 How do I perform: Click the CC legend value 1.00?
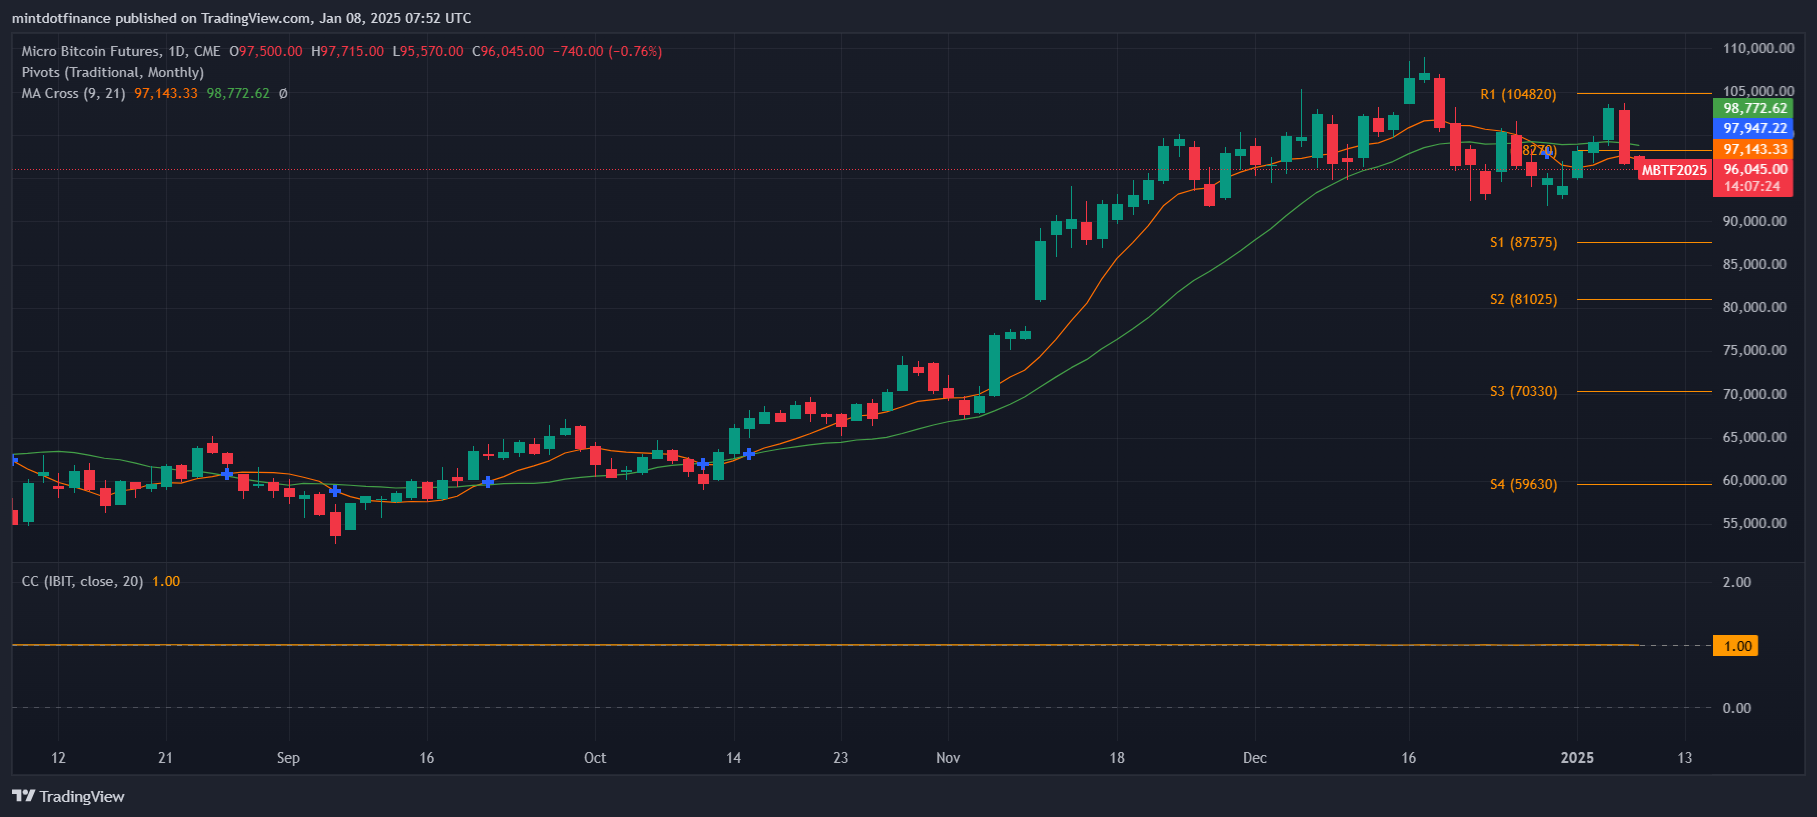166,581
